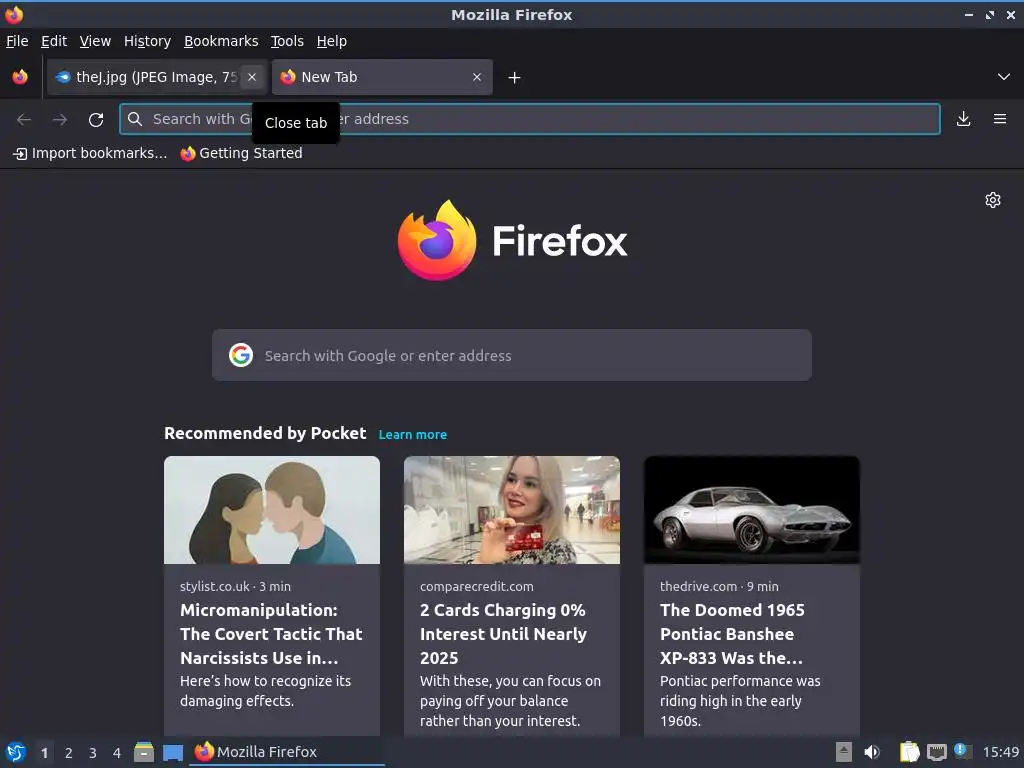Click thedrive.com source text
Image resolution: width=1024 pixels, height=768 pixels.
click(699, 586)
